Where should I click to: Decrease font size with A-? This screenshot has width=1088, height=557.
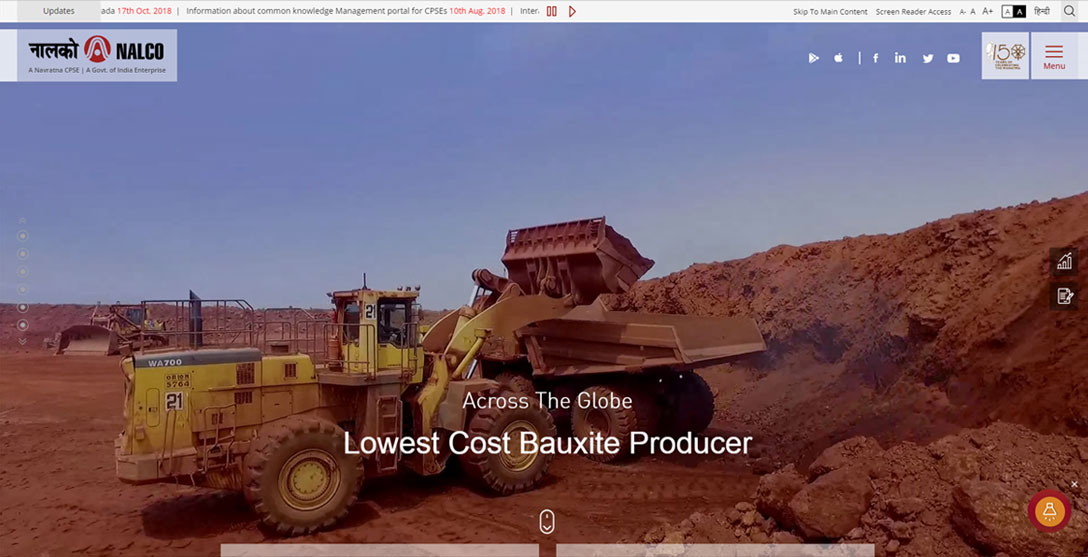(x=962, y=12)
